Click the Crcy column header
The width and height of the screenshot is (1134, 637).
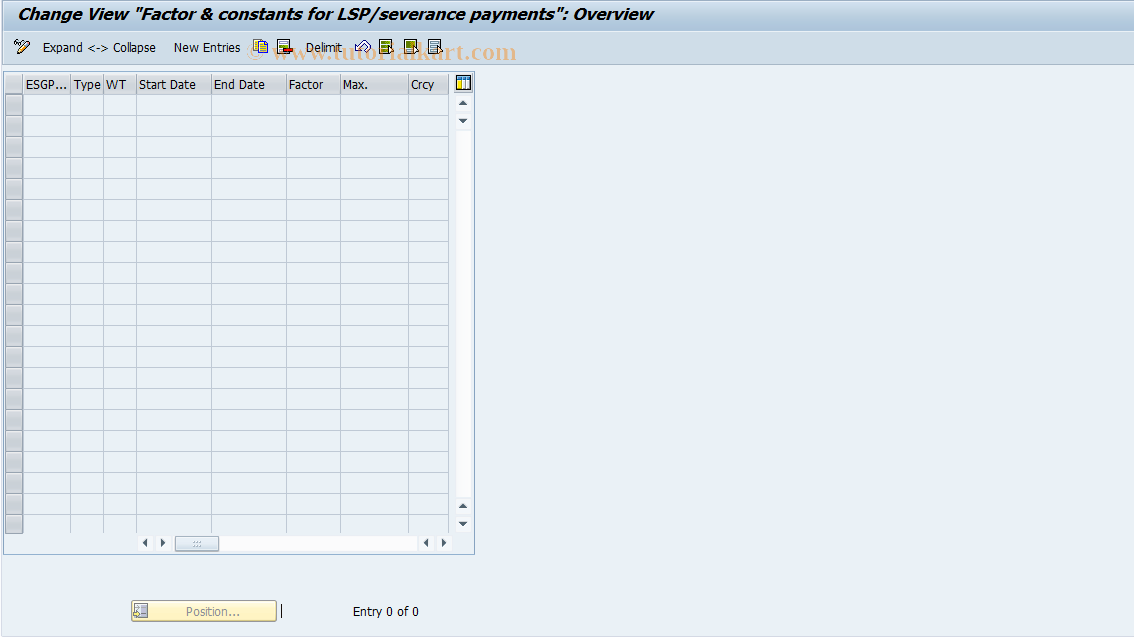click(x=428, y=85)
